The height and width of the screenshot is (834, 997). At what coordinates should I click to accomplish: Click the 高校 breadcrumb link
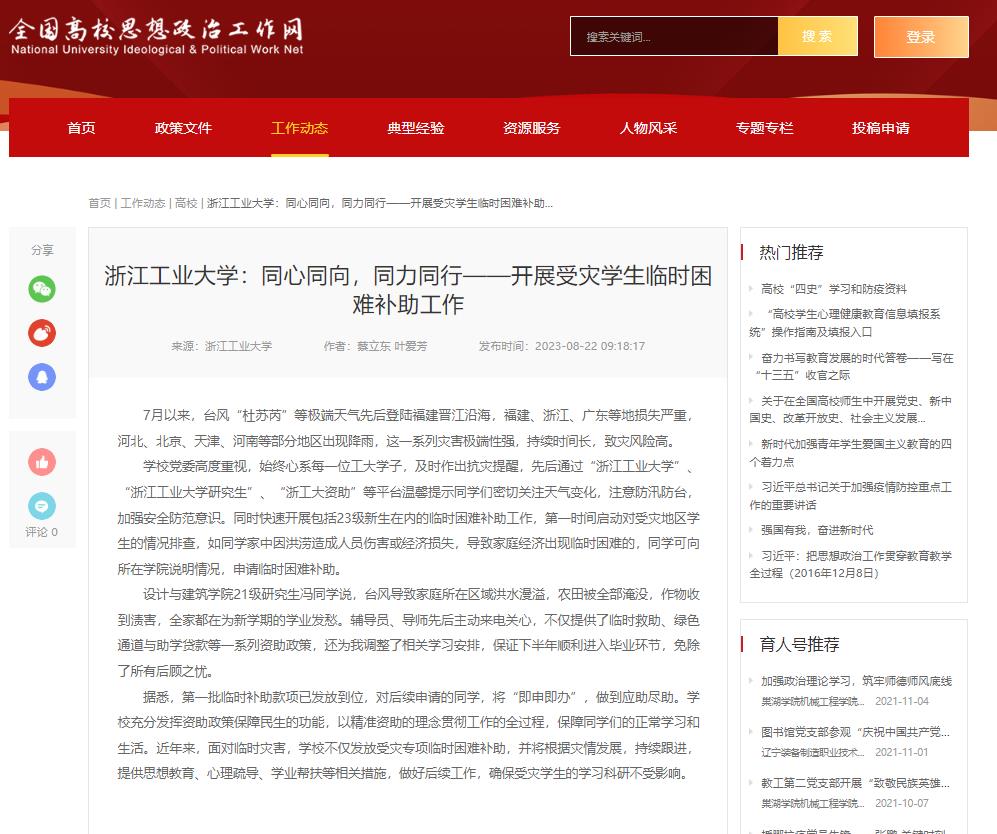186,203
